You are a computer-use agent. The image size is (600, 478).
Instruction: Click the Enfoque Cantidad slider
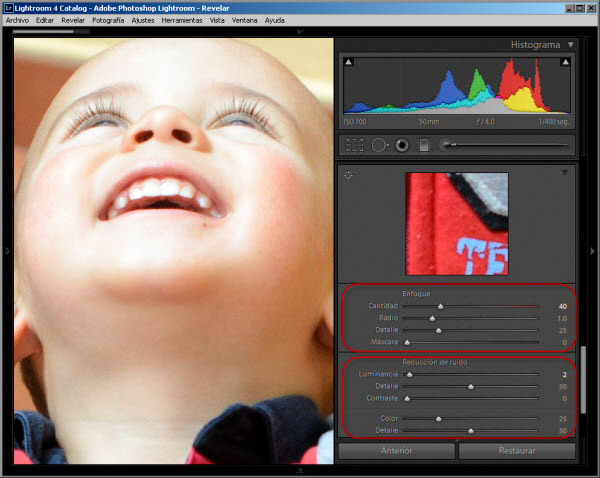point(471,306)
